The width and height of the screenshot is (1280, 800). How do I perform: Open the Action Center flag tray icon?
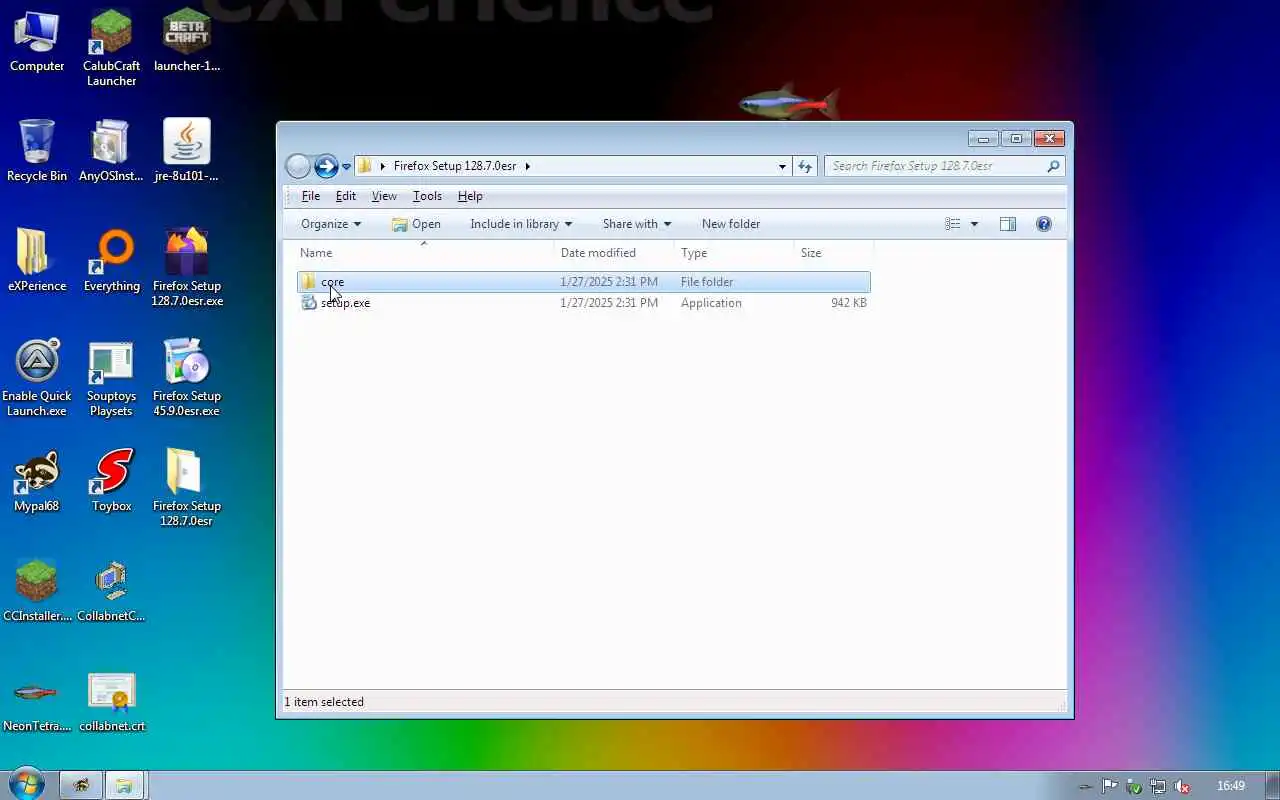[1110, 786]
